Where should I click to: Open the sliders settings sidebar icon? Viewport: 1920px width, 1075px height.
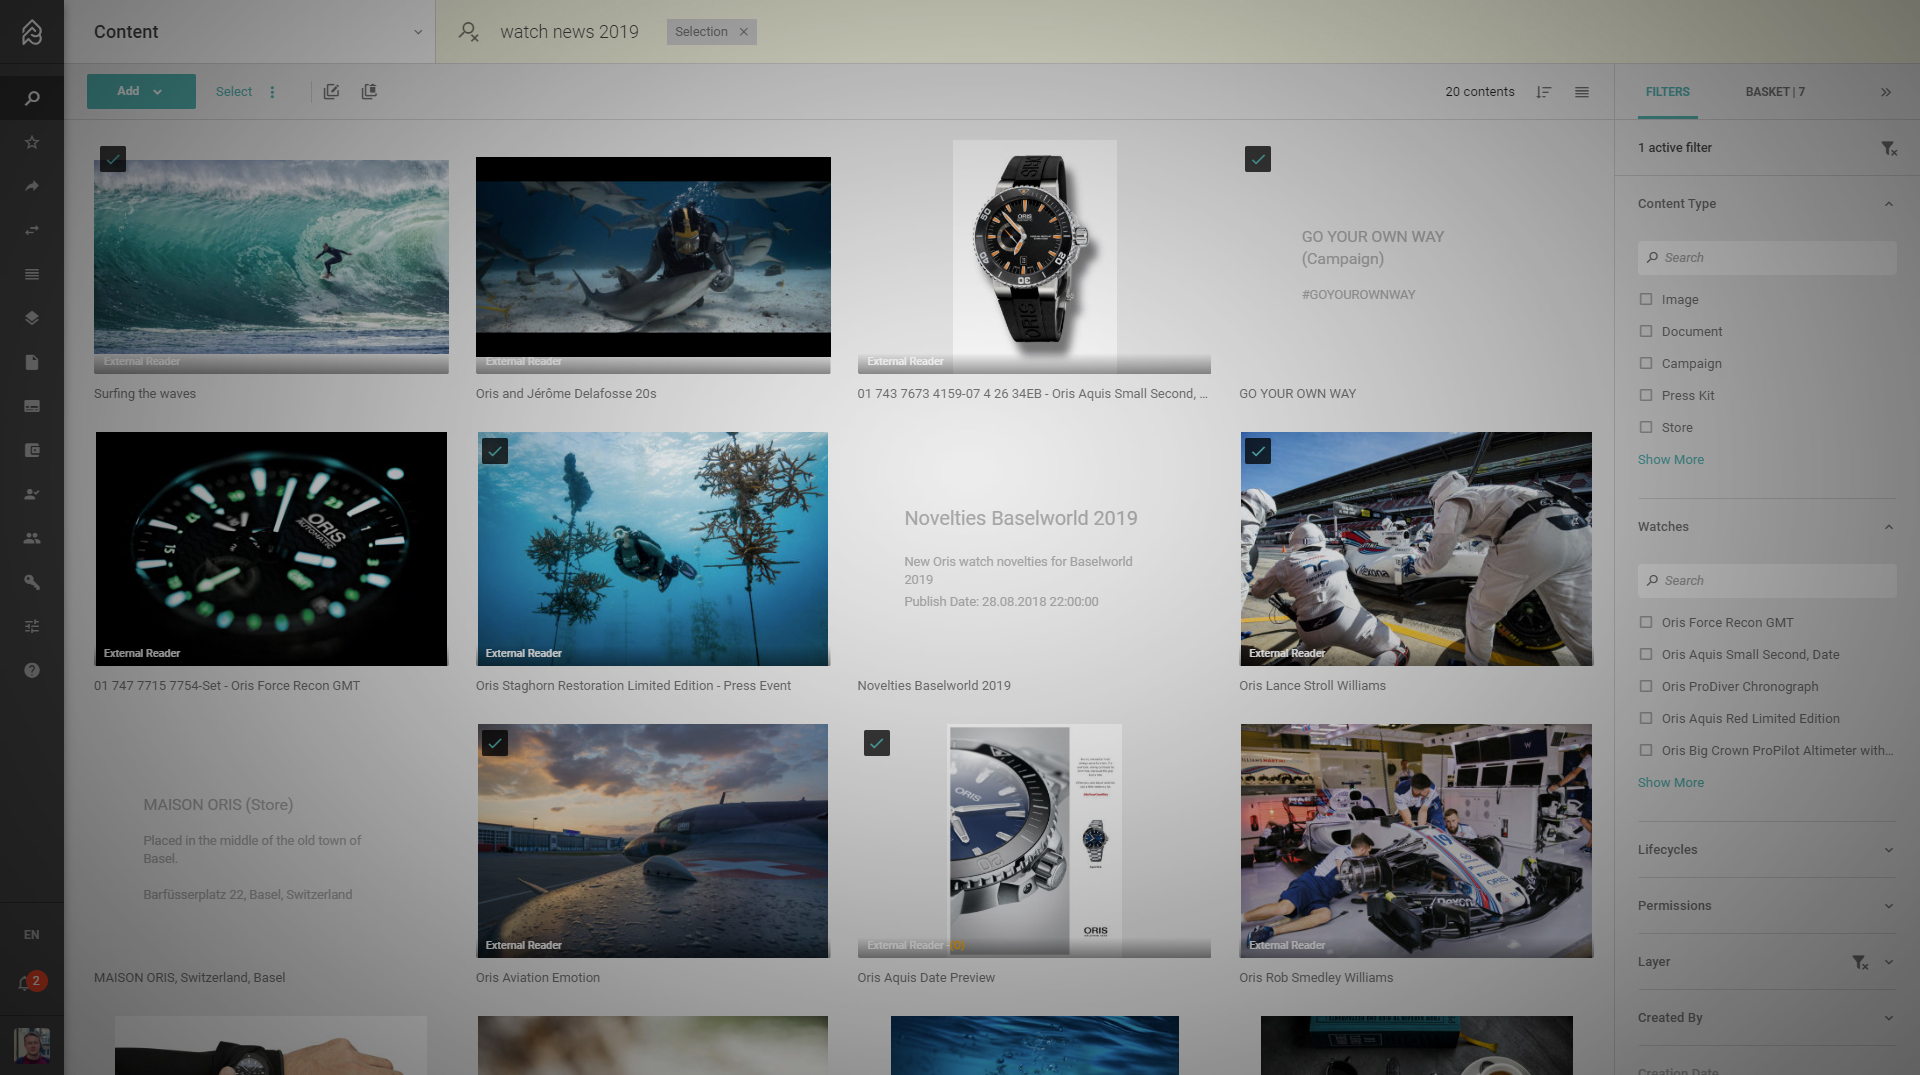[x=32, y=626]
